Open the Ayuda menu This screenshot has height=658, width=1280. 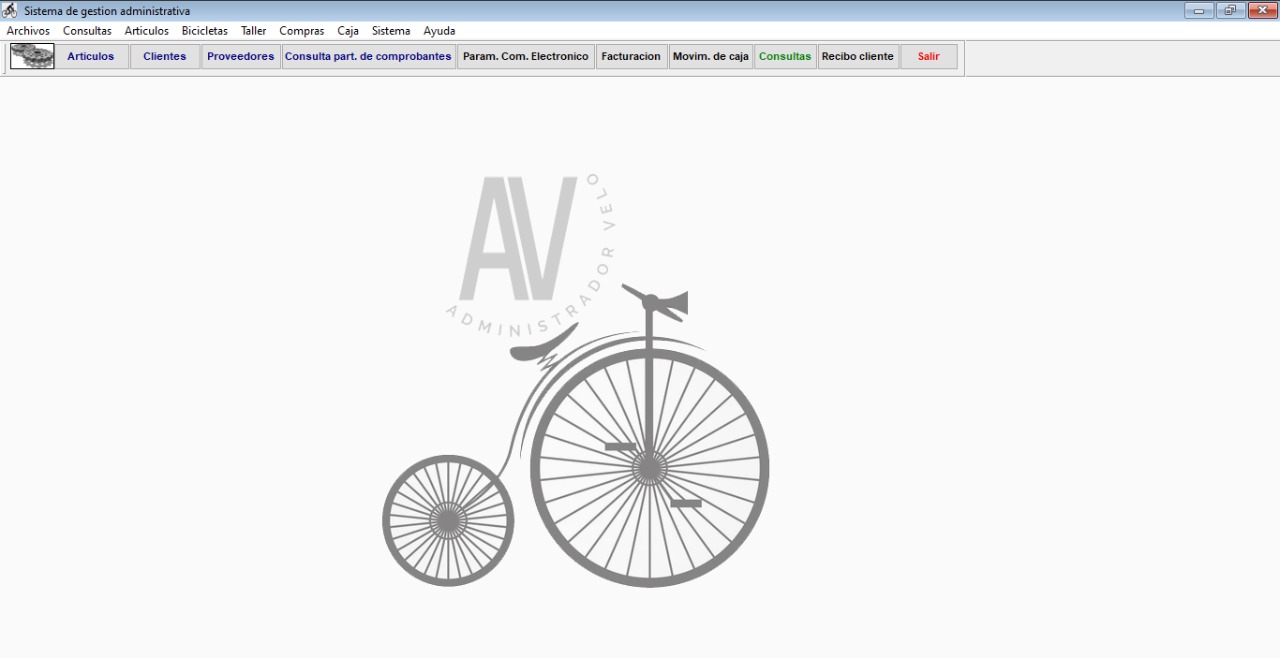[x=439, y=31]
